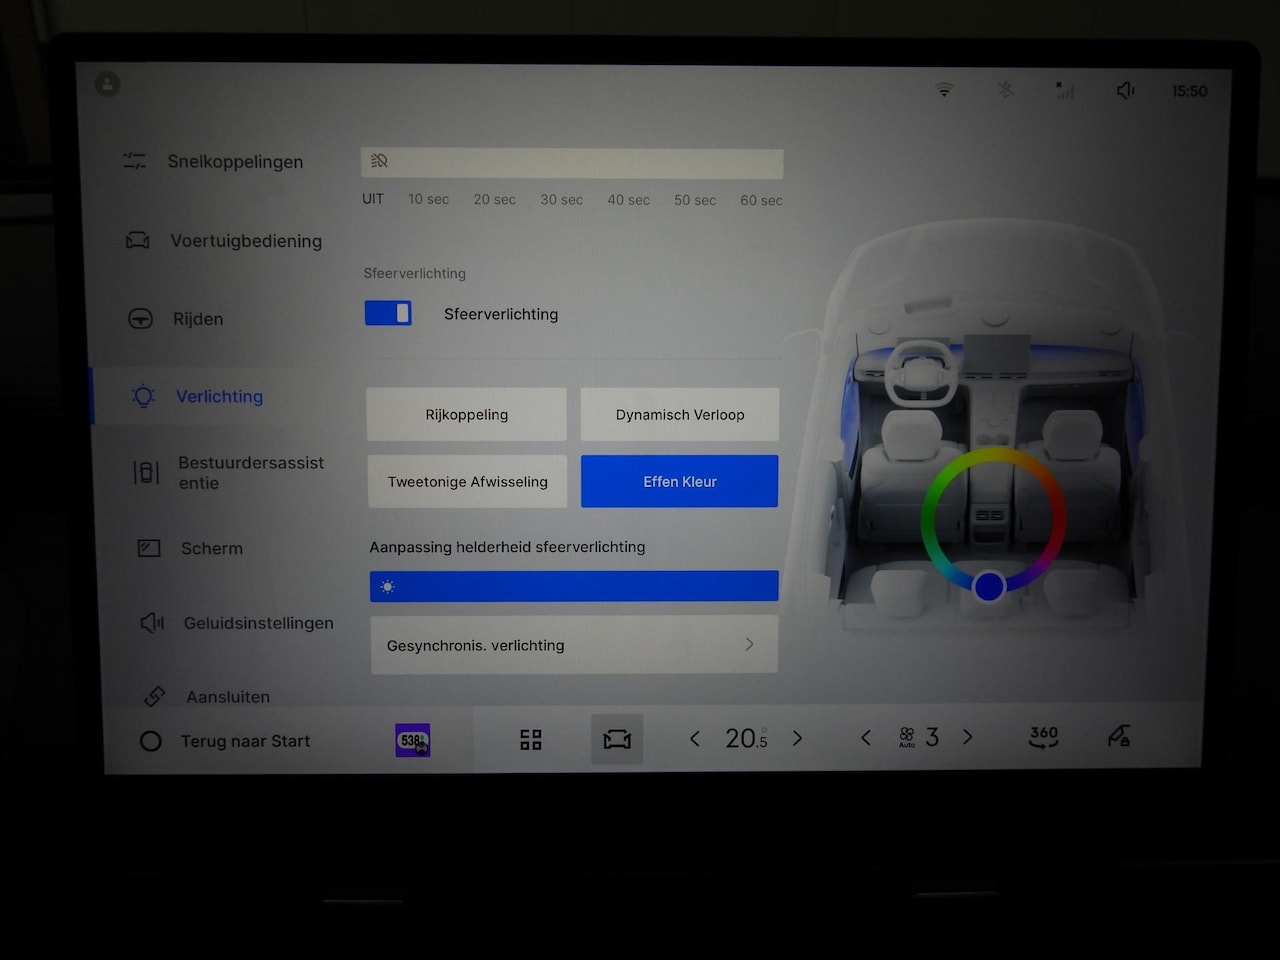
Task: Tap the speaker volume icon in status bar
Action: [x=1126, y=91]
